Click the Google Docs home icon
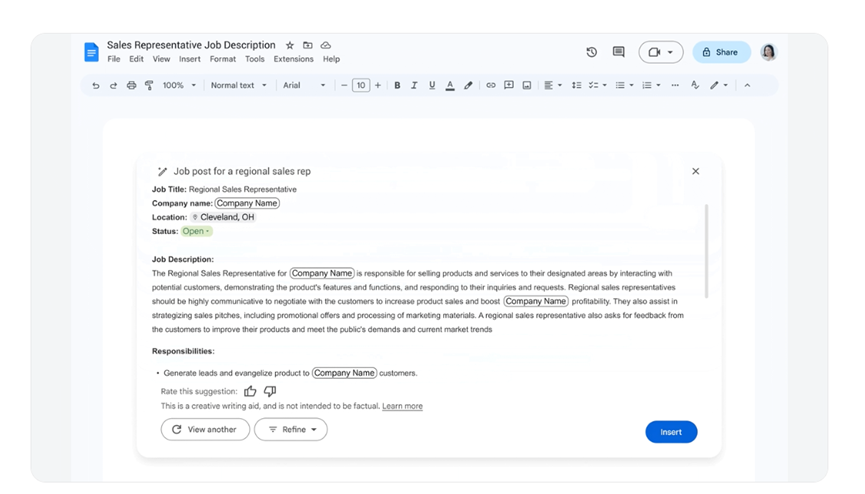 [x=91, y=52]
